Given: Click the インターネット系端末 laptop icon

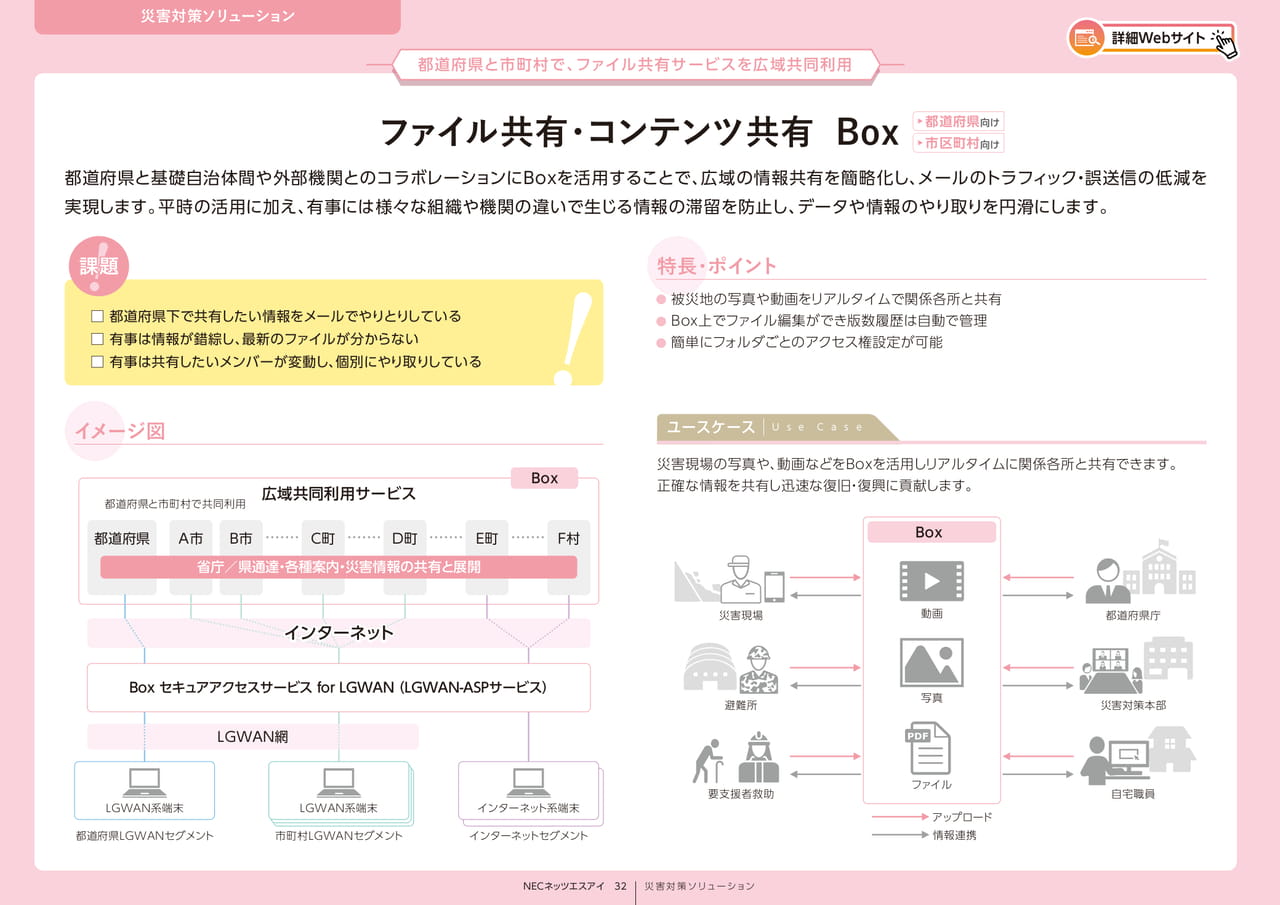Looking at the screenshot, I should pos(528,782).
